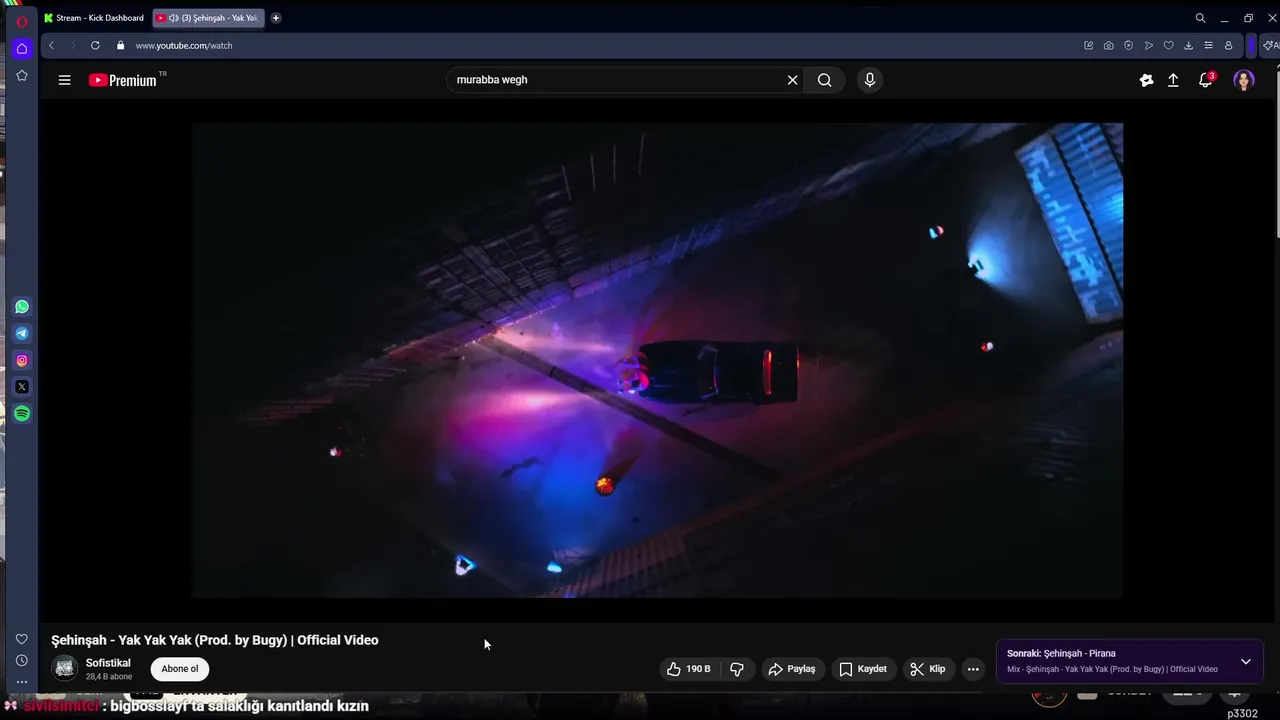
Task: Dislike the video
Action: click(737, 669)
